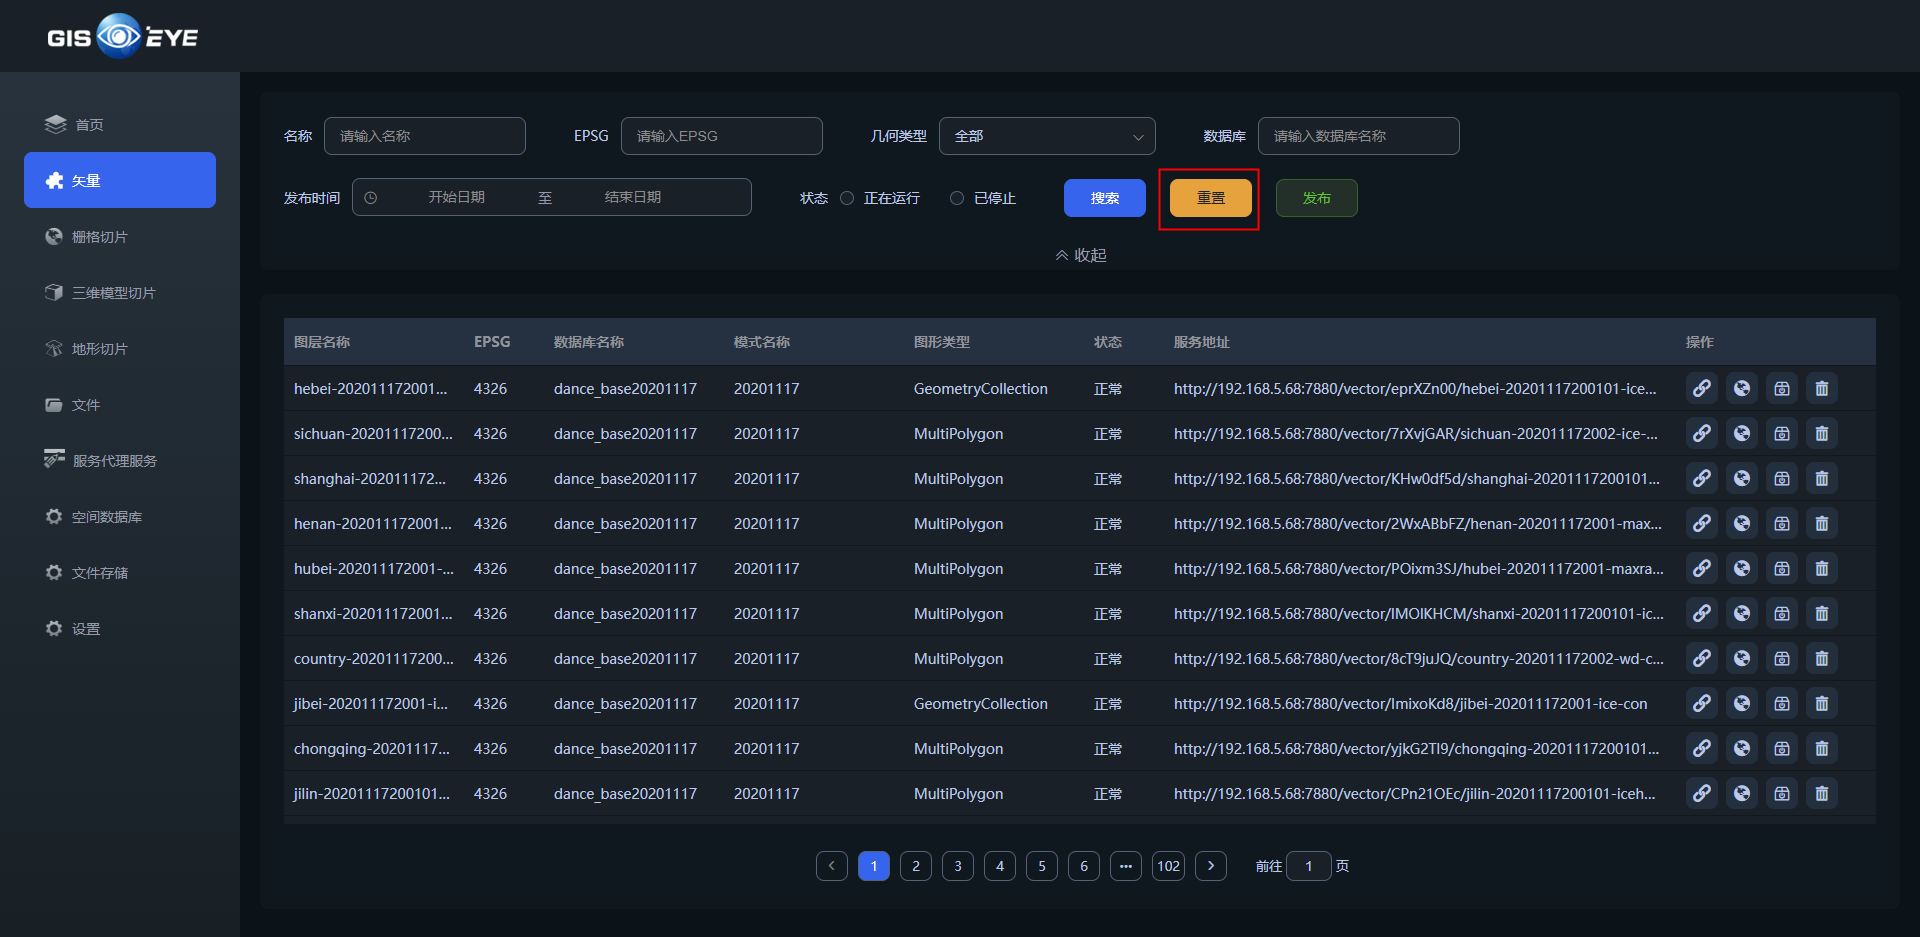The image size is (1920, 937).
Task: Open 文件存储 in the sidebar
Action: point(120,572)
